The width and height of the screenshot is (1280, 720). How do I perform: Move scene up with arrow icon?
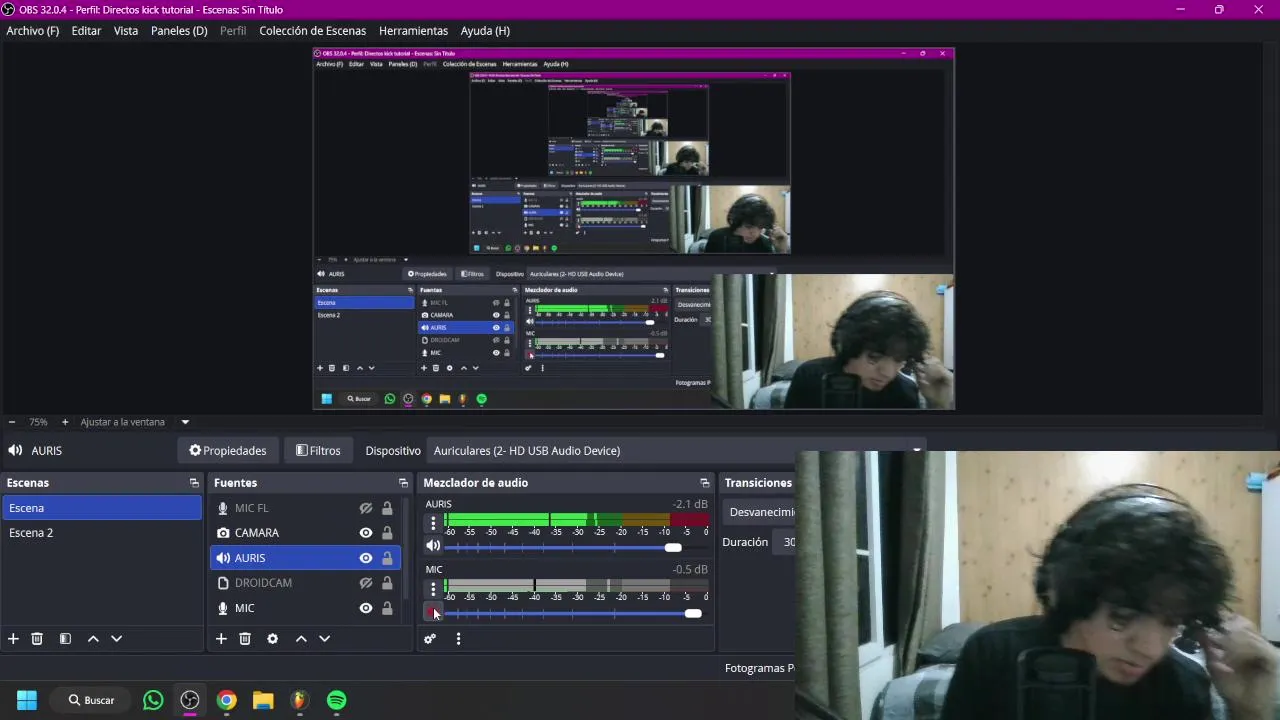pyautogui.click(x=93, y=639)
